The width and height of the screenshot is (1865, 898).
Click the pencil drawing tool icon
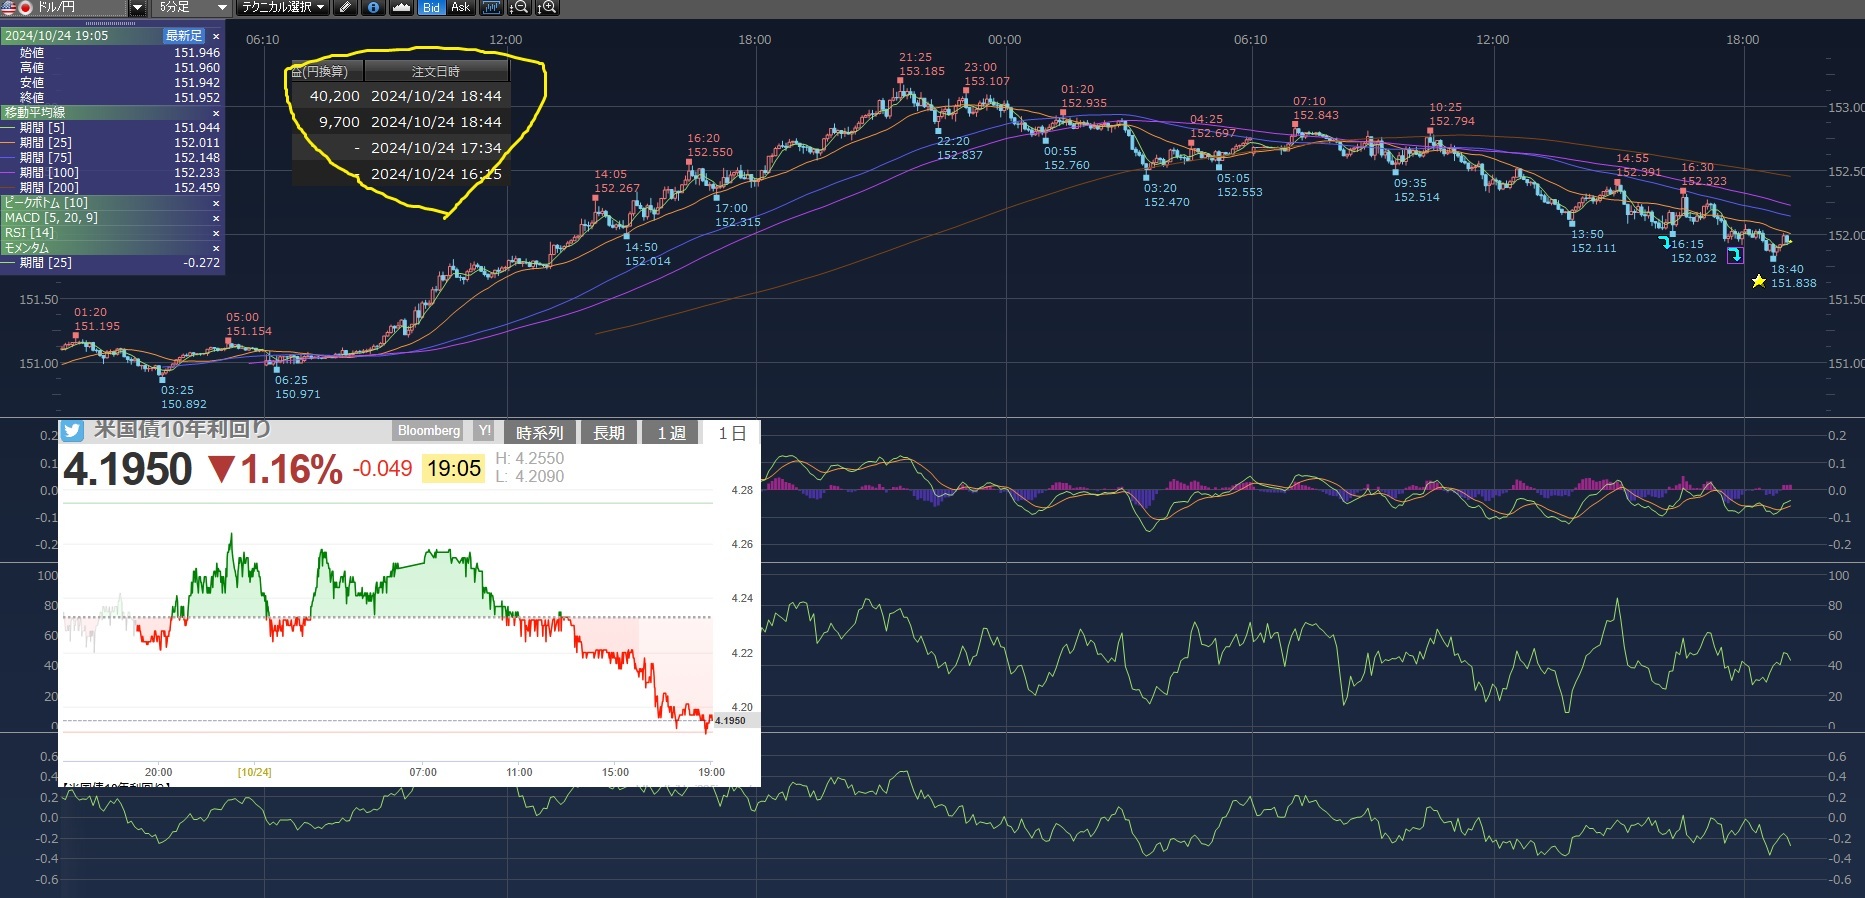[345, 8]
